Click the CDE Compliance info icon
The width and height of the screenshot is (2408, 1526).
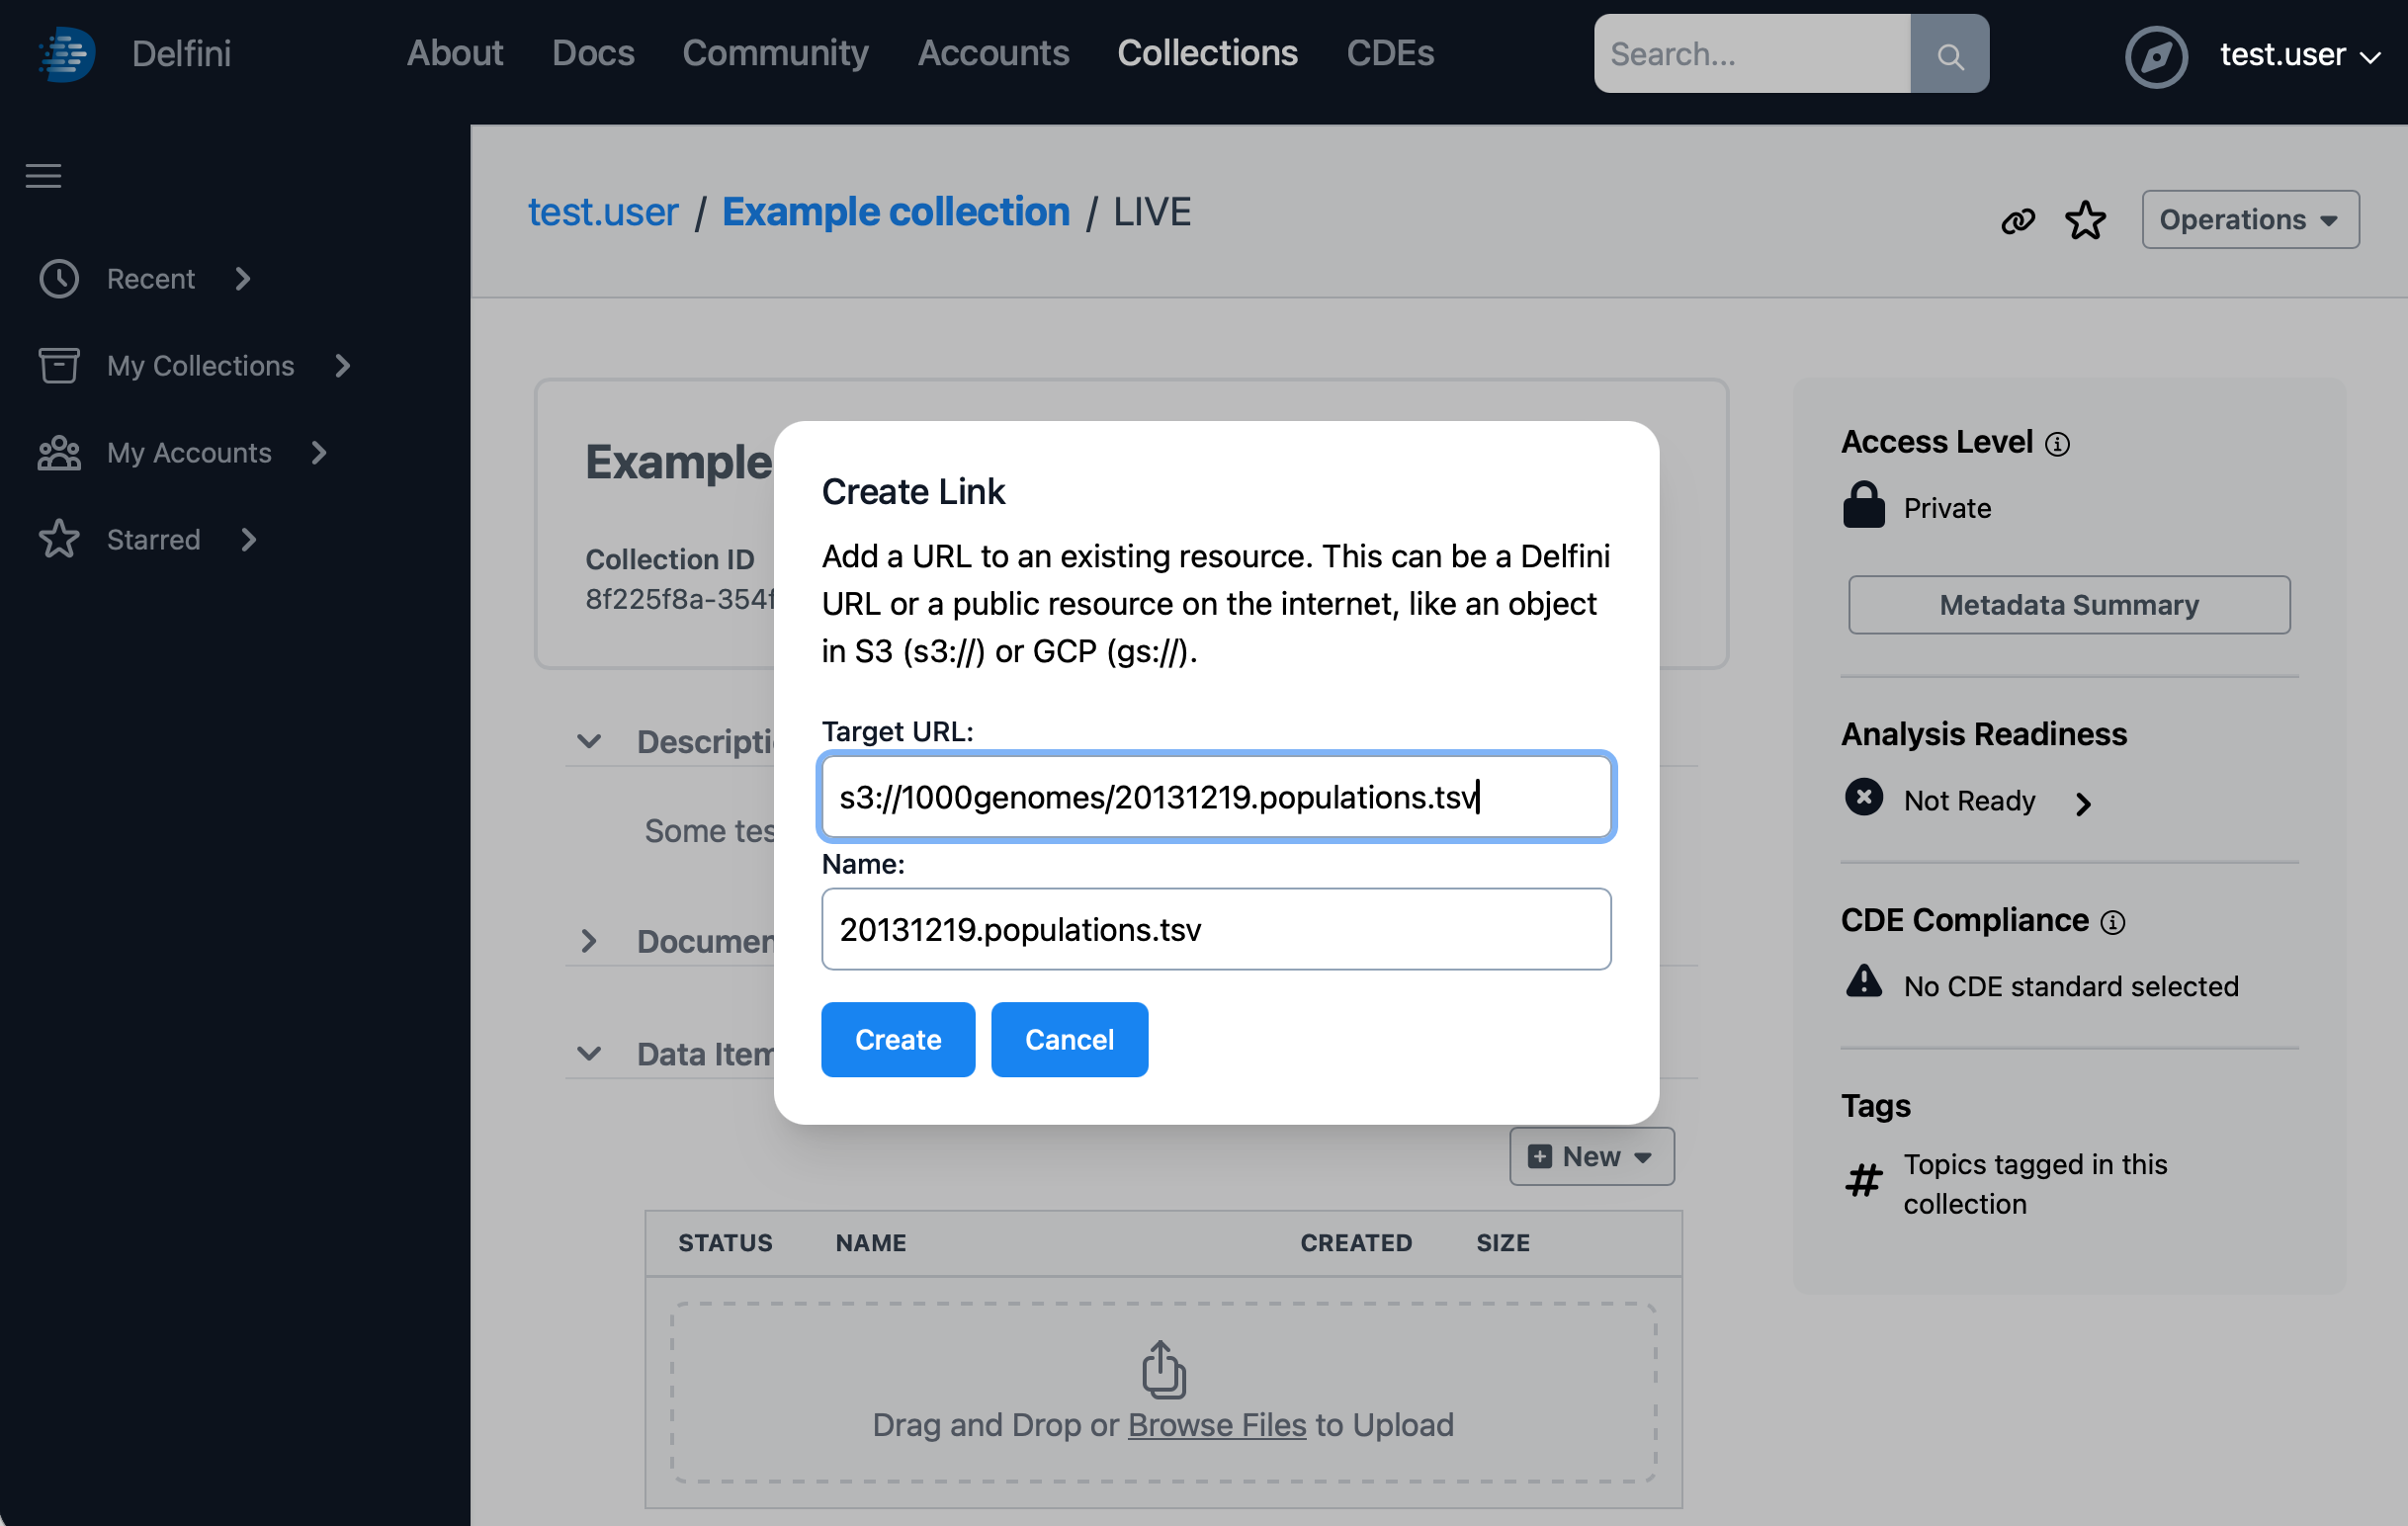pyautogui.click(x=2112, y=922)
